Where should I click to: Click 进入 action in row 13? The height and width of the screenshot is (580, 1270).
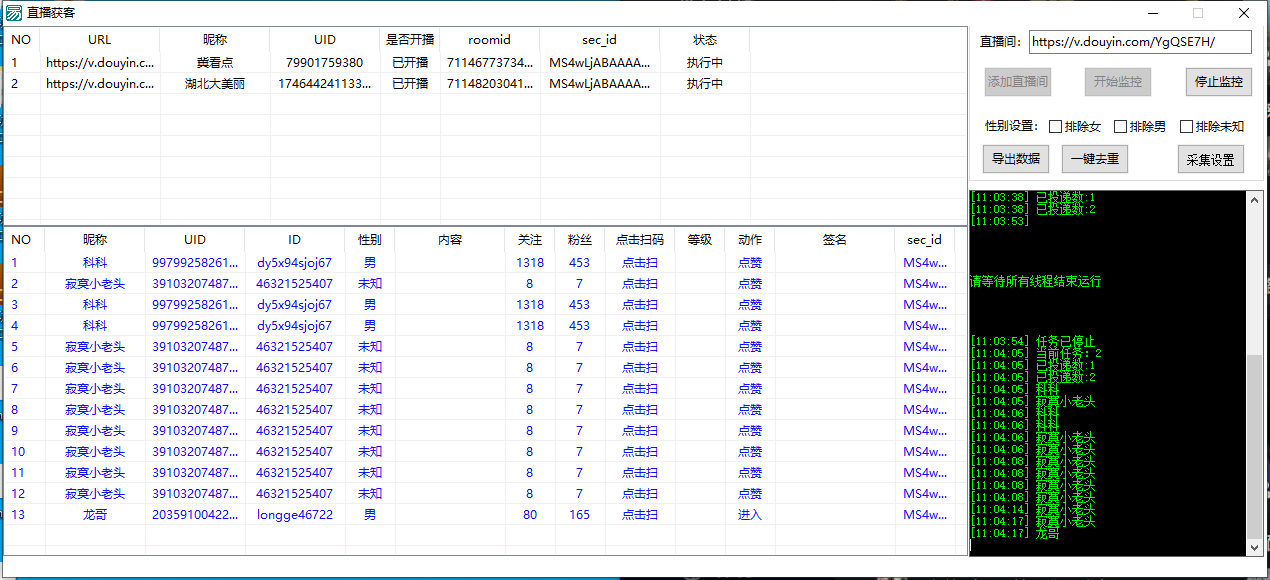[x=750, y=515]
